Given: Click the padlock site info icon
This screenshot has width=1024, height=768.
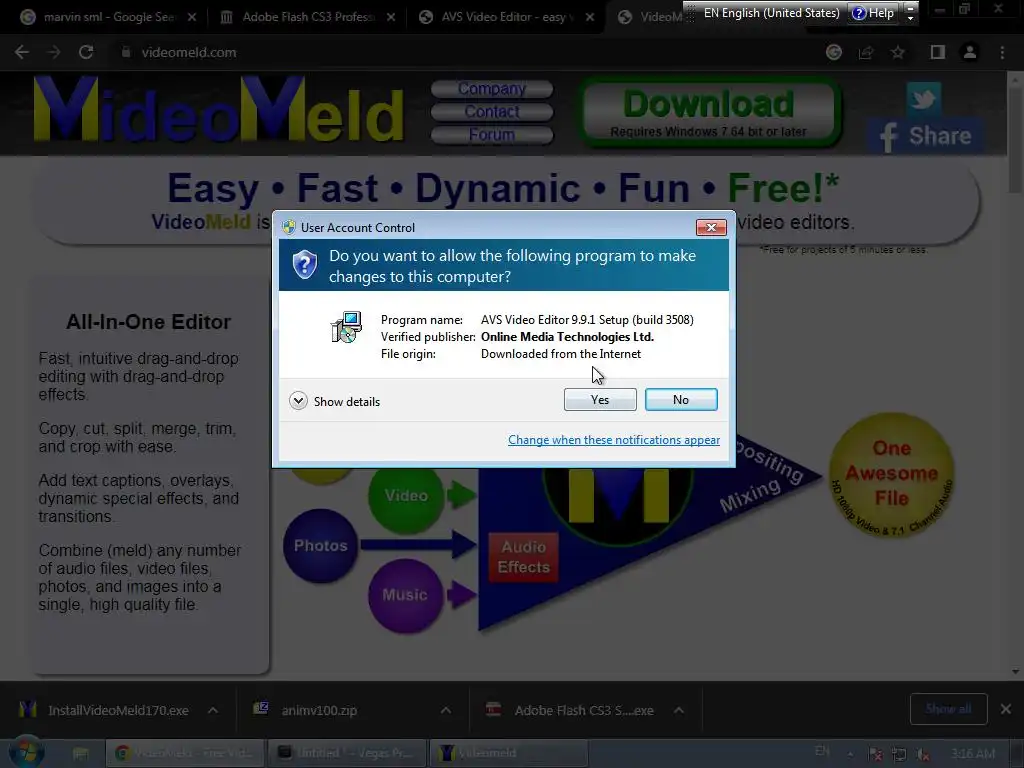Looking at the screenshot, I should [x=126, y=52].
